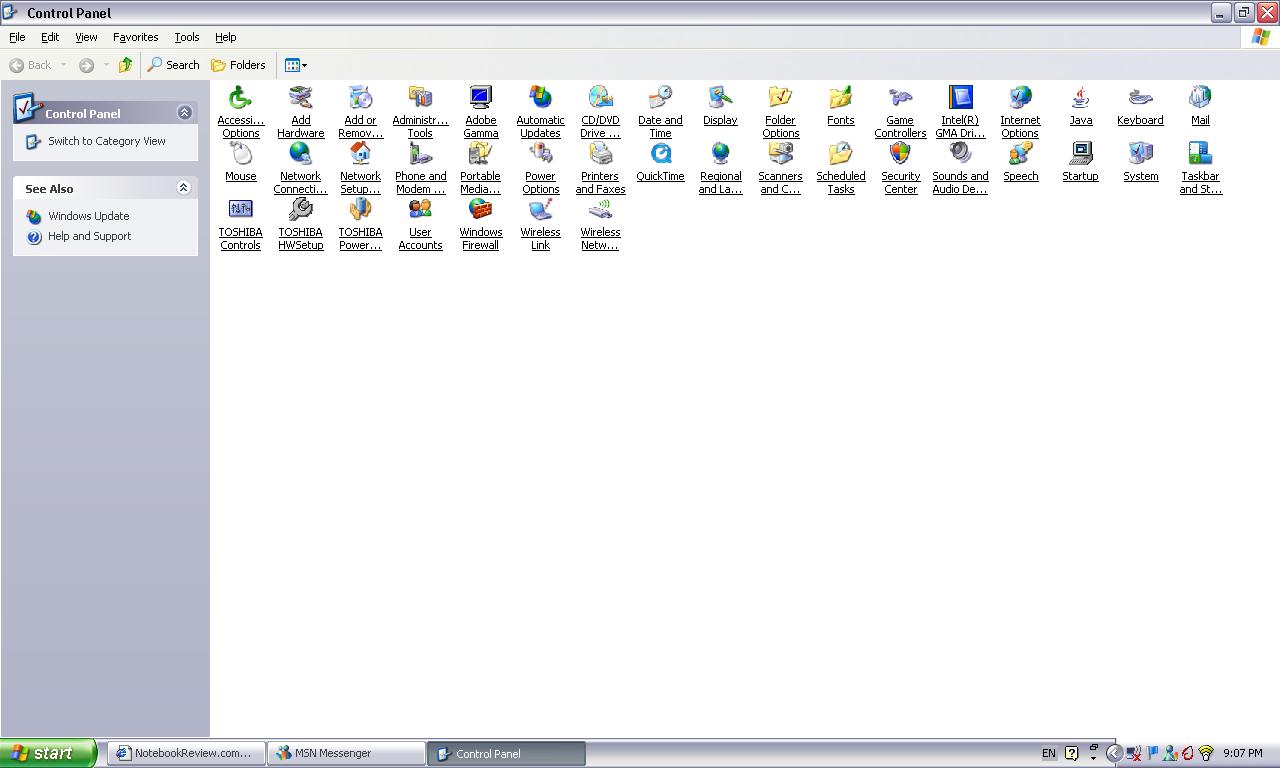Open Scheduled Tasks icon
Screen dimensions: 1280x768
tap(840, 154)
